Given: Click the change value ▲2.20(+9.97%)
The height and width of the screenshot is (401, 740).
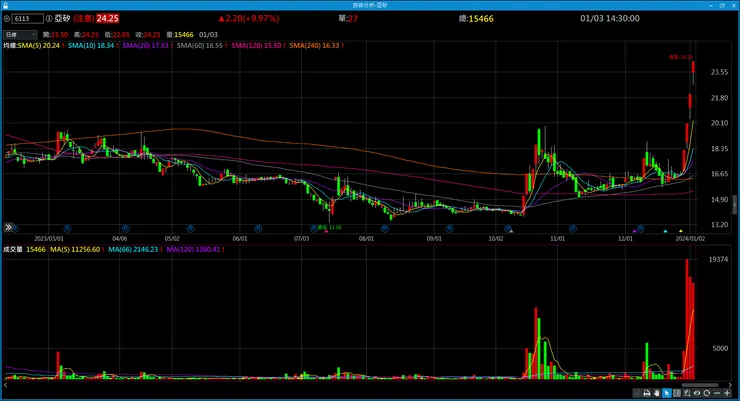Looking at the screenshot, I should click(x=249, y=19).
